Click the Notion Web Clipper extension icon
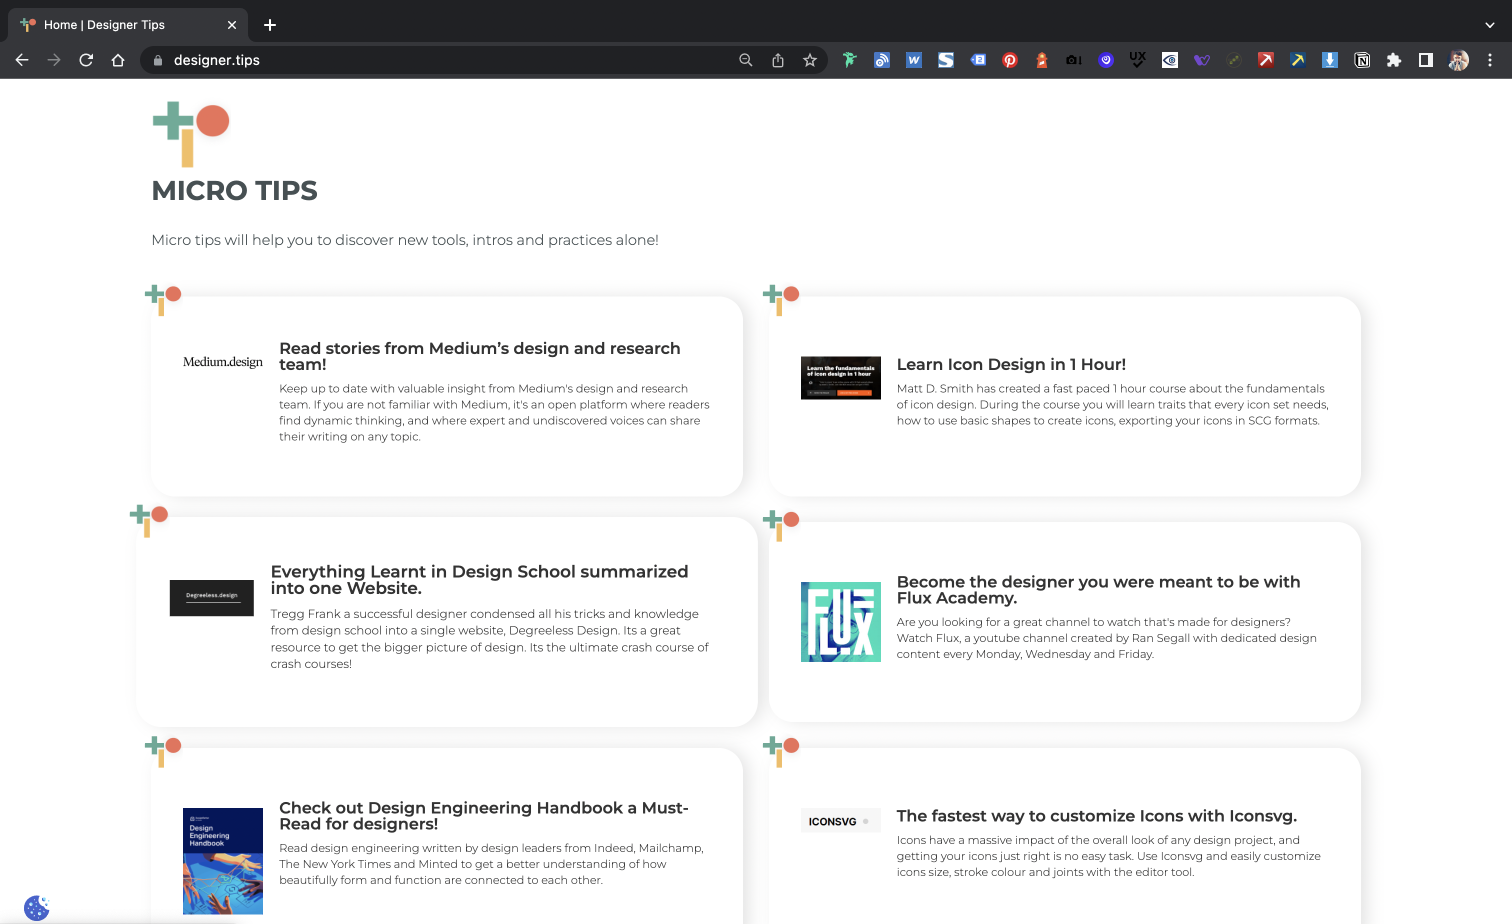This screenshot has width=1512, height=924. click(x=1362, y=60)
